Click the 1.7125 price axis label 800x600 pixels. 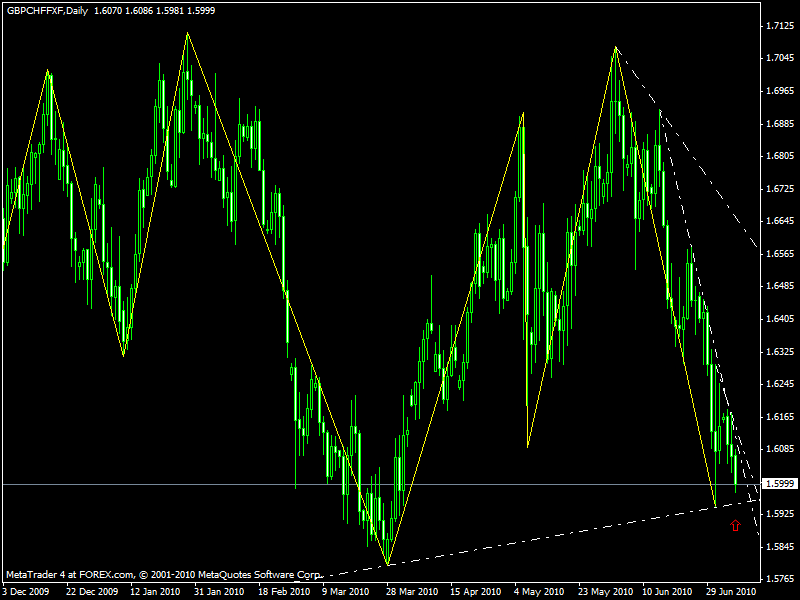point(779,25)
